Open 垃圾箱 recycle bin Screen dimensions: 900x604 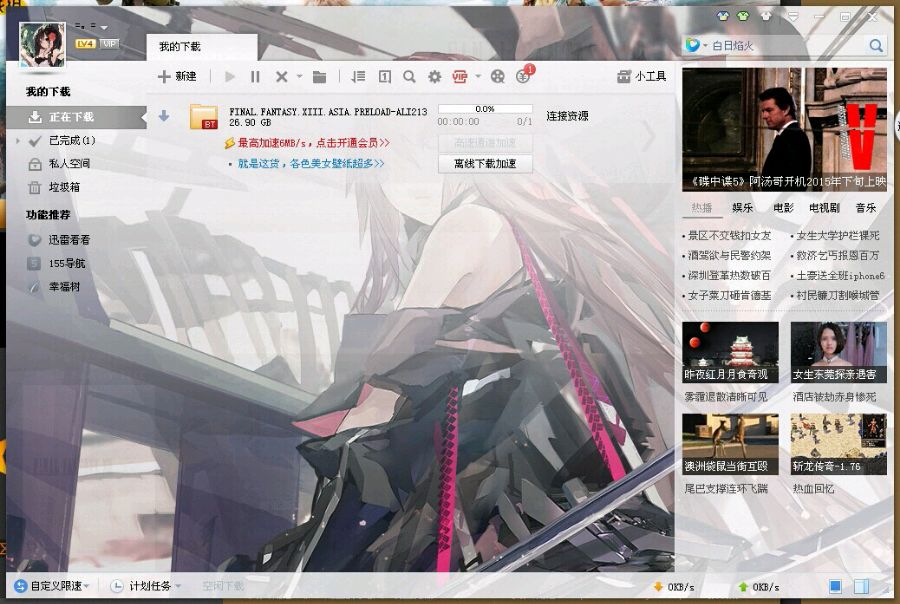[64, 187]
